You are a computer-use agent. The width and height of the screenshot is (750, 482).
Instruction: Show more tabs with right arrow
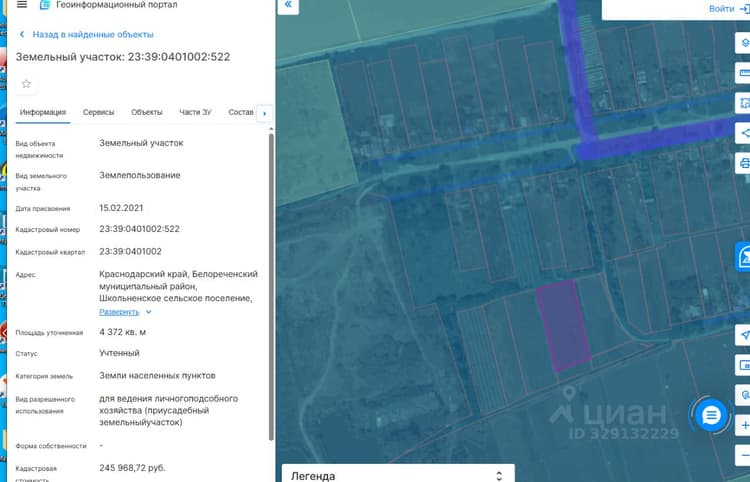tap(265, 114)
